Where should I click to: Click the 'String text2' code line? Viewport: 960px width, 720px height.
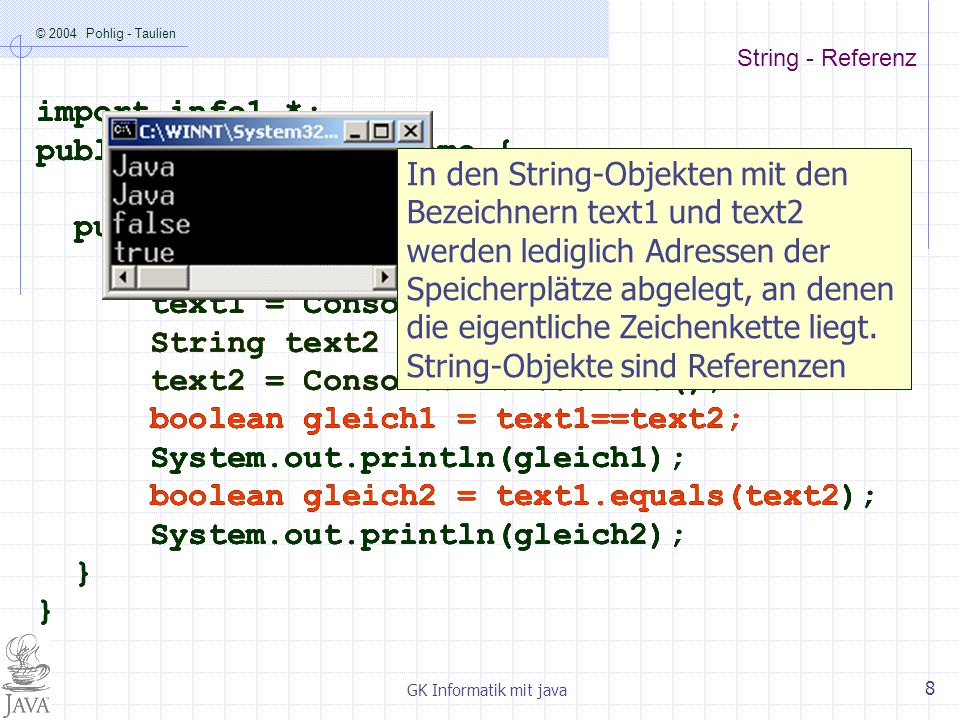click(264, 343)
